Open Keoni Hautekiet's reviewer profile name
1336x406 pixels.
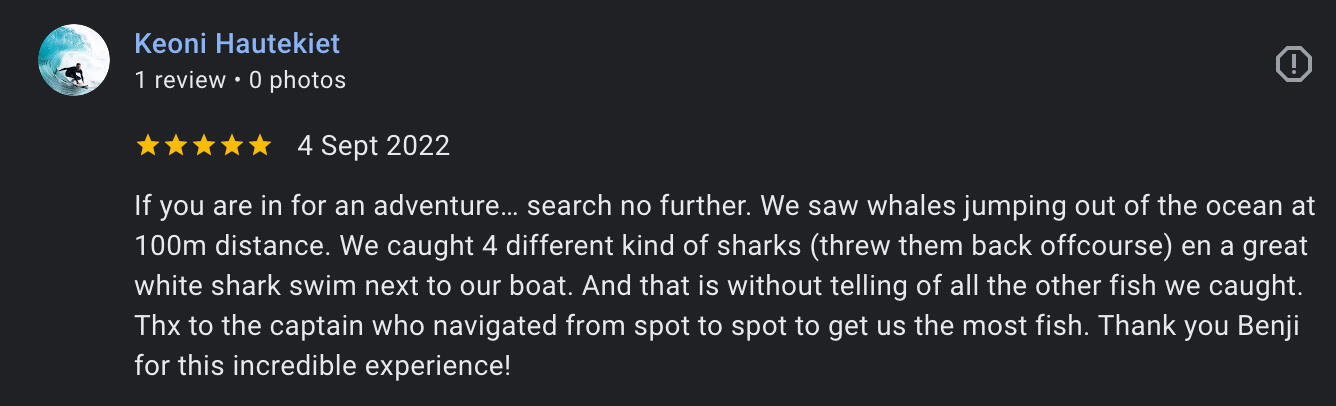click(237, 44)
